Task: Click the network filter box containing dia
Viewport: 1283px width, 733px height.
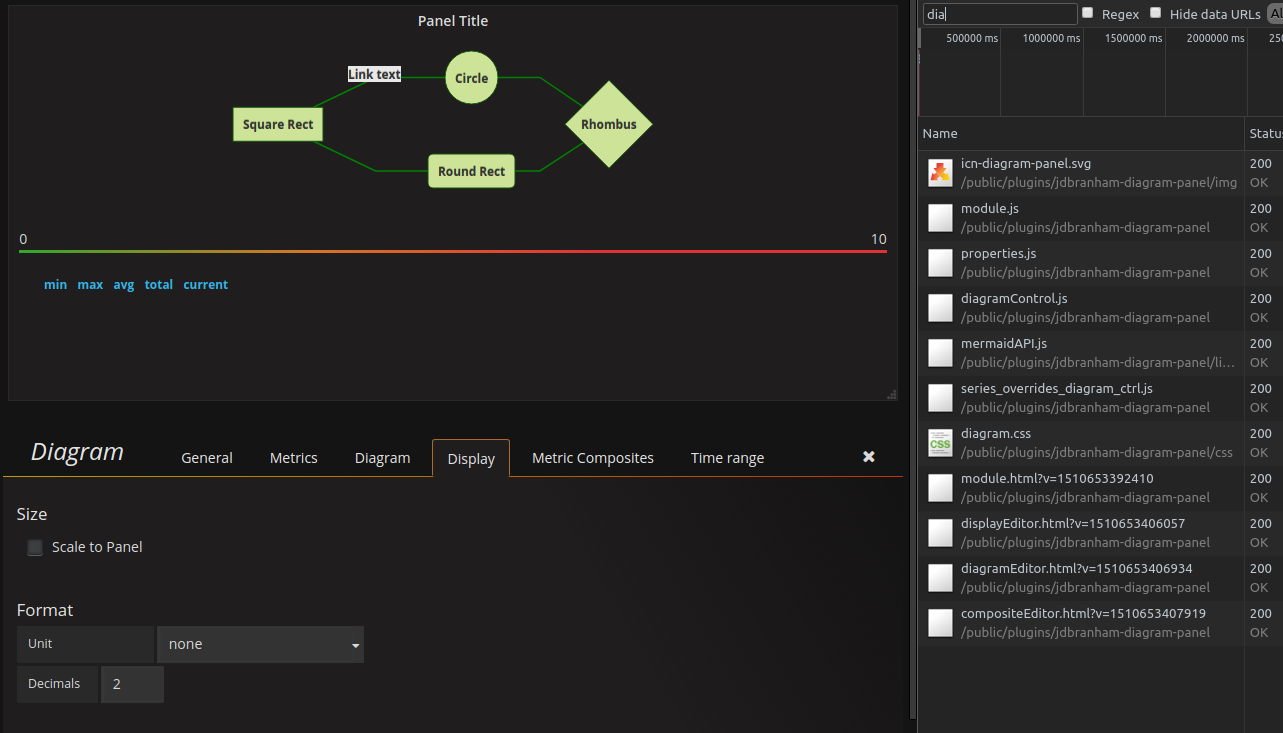Action: tap(998, 13)
